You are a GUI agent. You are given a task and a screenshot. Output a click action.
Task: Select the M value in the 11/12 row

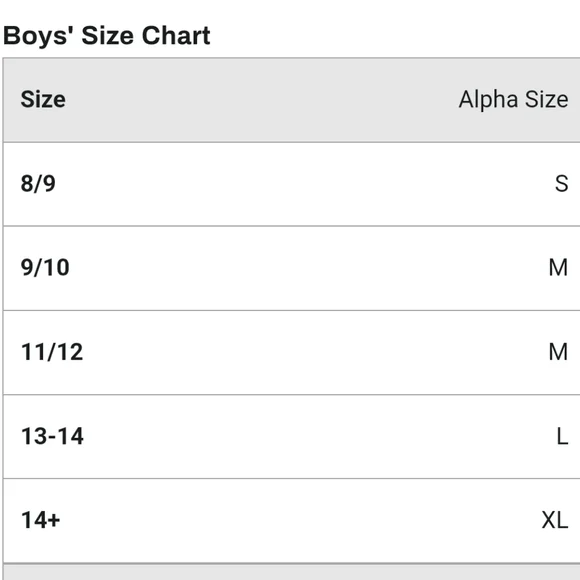559,352
